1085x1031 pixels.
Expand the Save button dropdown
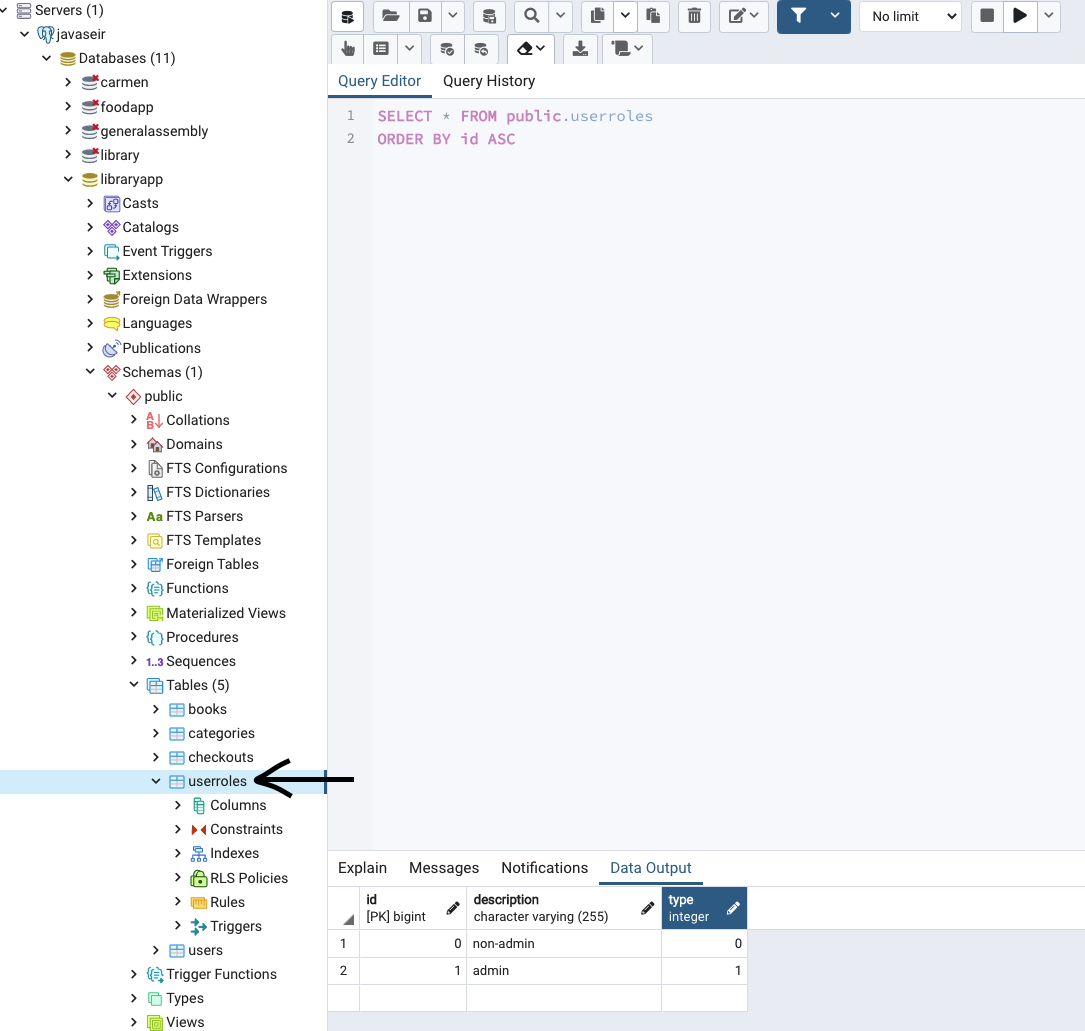(x=455, y=16)
